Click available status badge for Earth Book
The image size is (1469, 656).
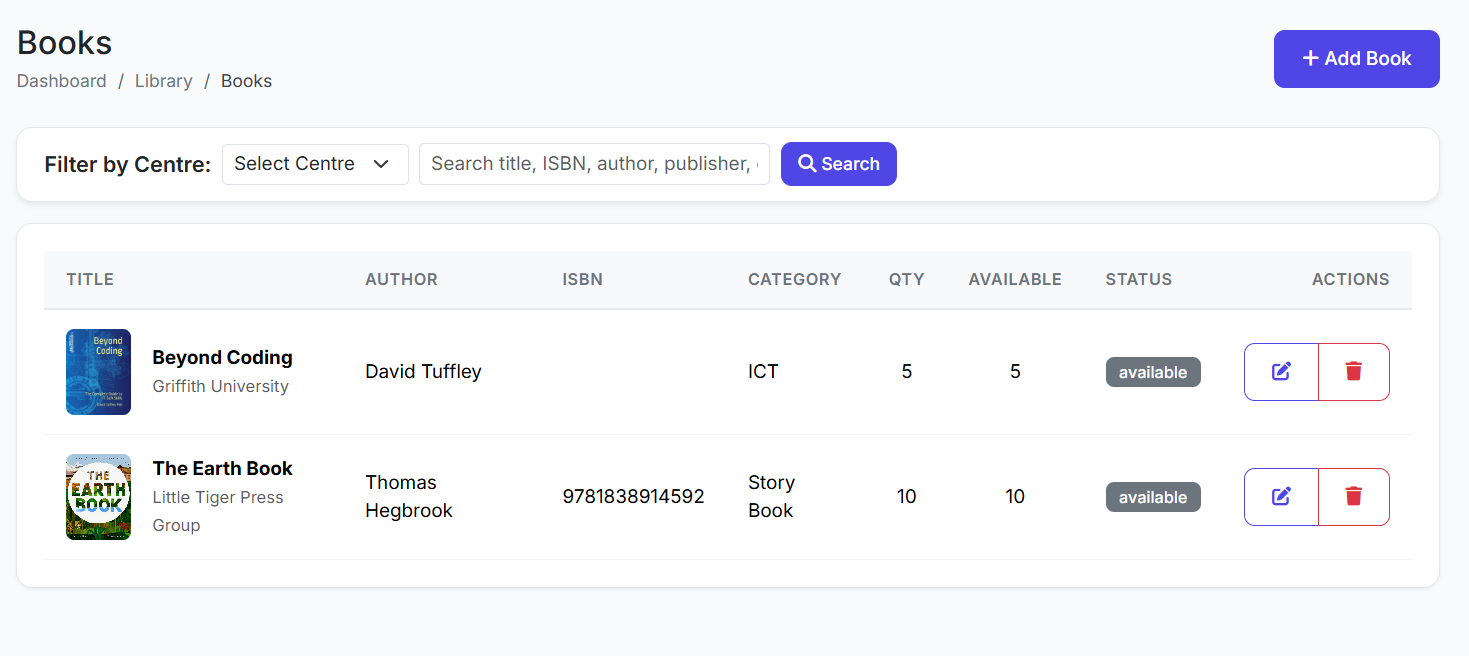[x=1152, y=497]
